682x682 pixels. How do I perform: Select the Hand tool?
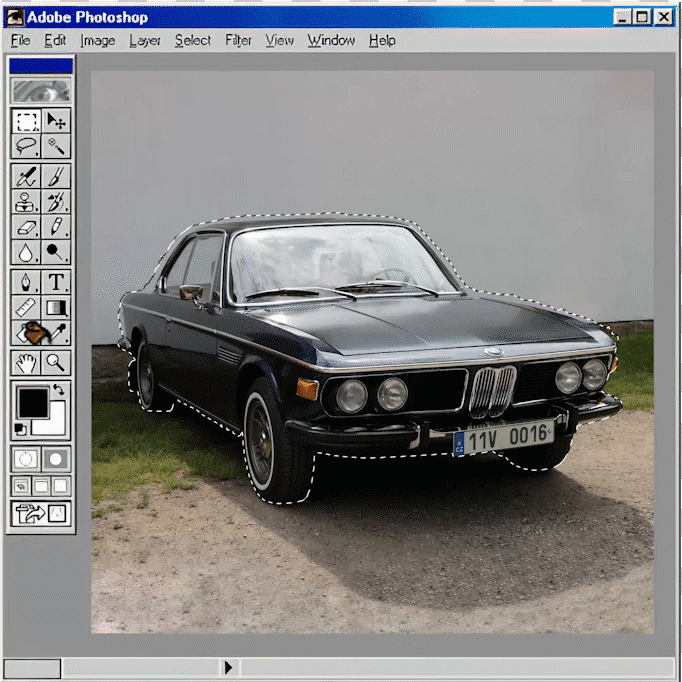pyautogui.click(x=27, y=362)
